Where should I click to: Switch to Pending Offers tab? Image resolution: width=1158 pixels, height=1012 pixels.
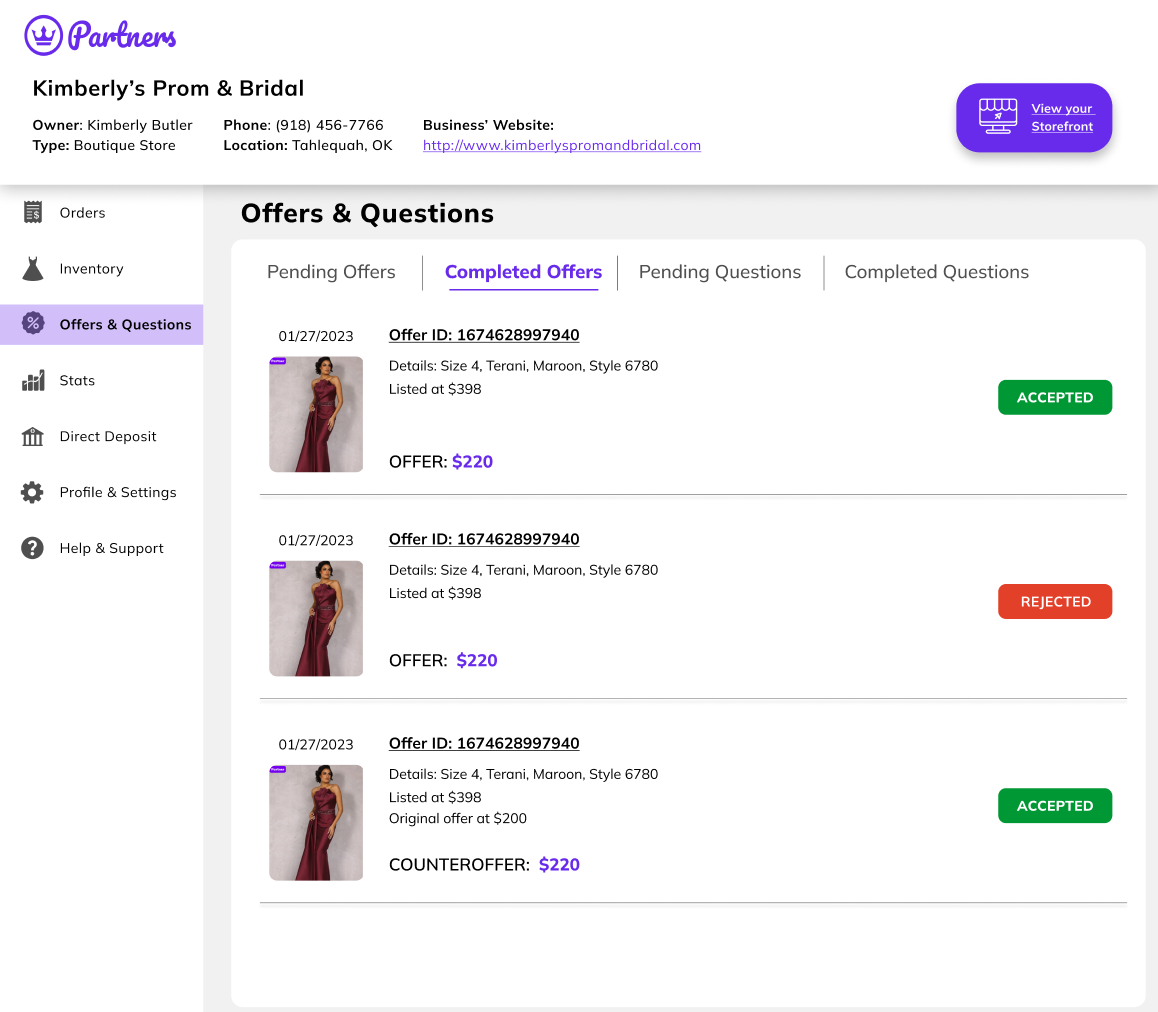(331, 272)
